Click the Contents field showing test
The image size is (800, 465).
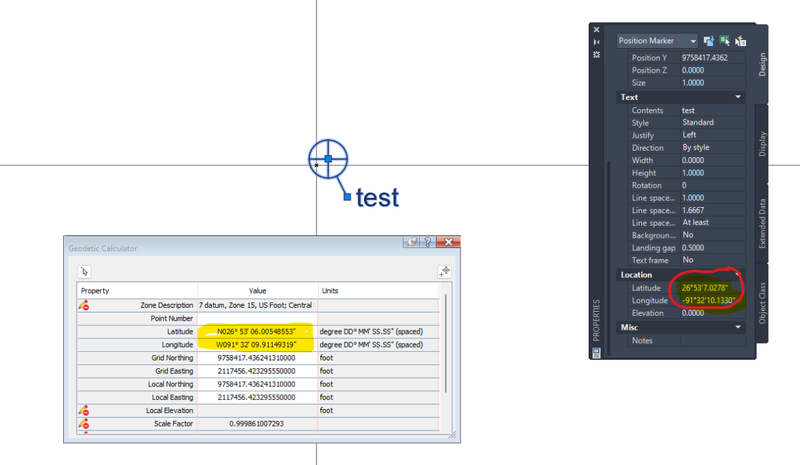point(711,110)
